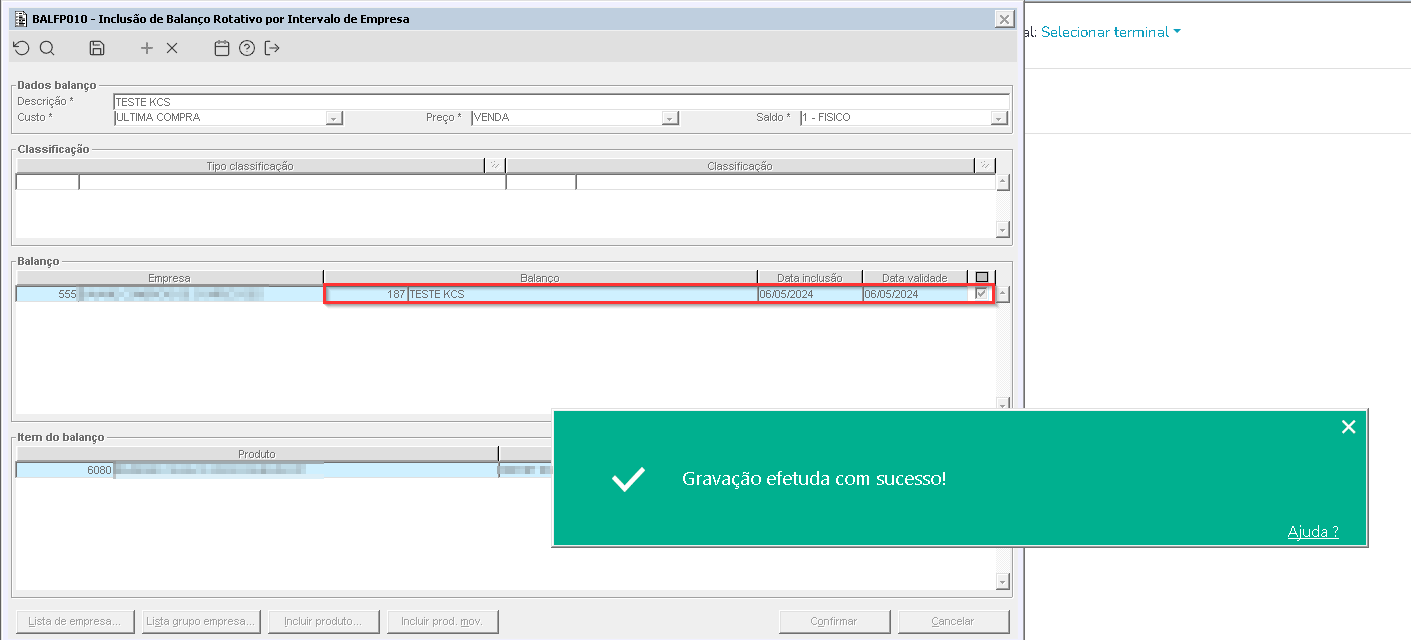Click the Descrição field containing TESTE KCS

[561, 101]
